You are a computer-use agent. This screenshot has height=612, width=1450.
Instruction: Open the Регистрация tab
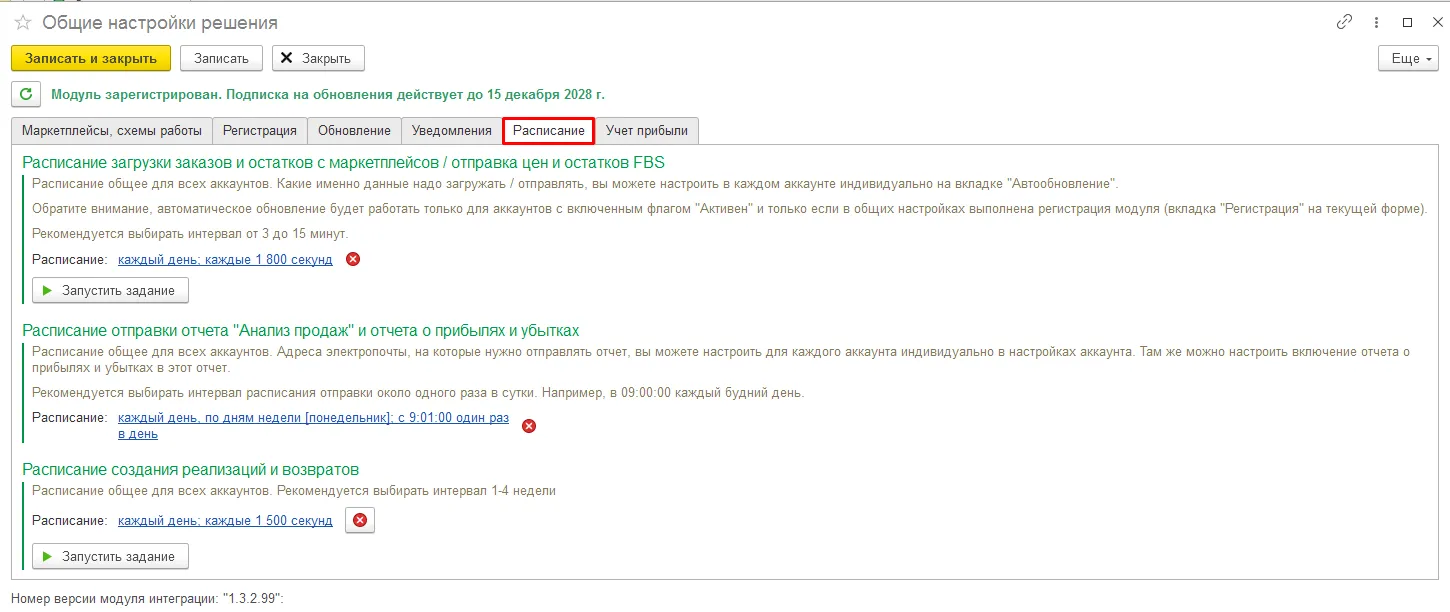[x=259, y=131]
